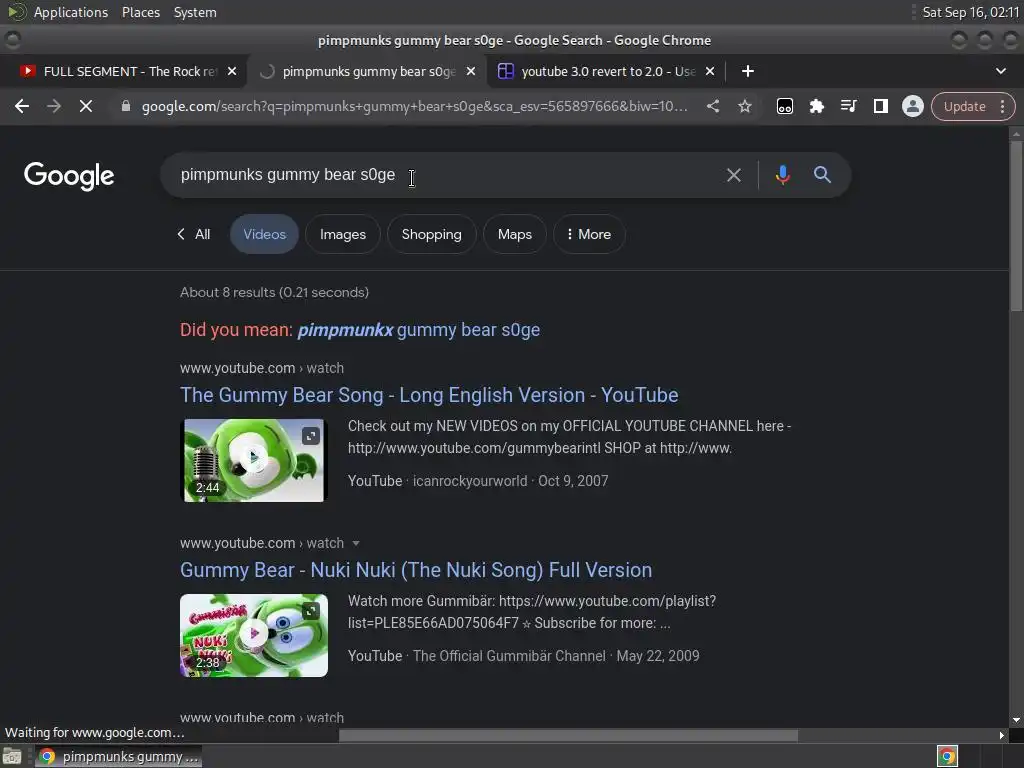Expand the More filters menu
1024x768 pixels.
pyautogui.click(x=589, y=234)
